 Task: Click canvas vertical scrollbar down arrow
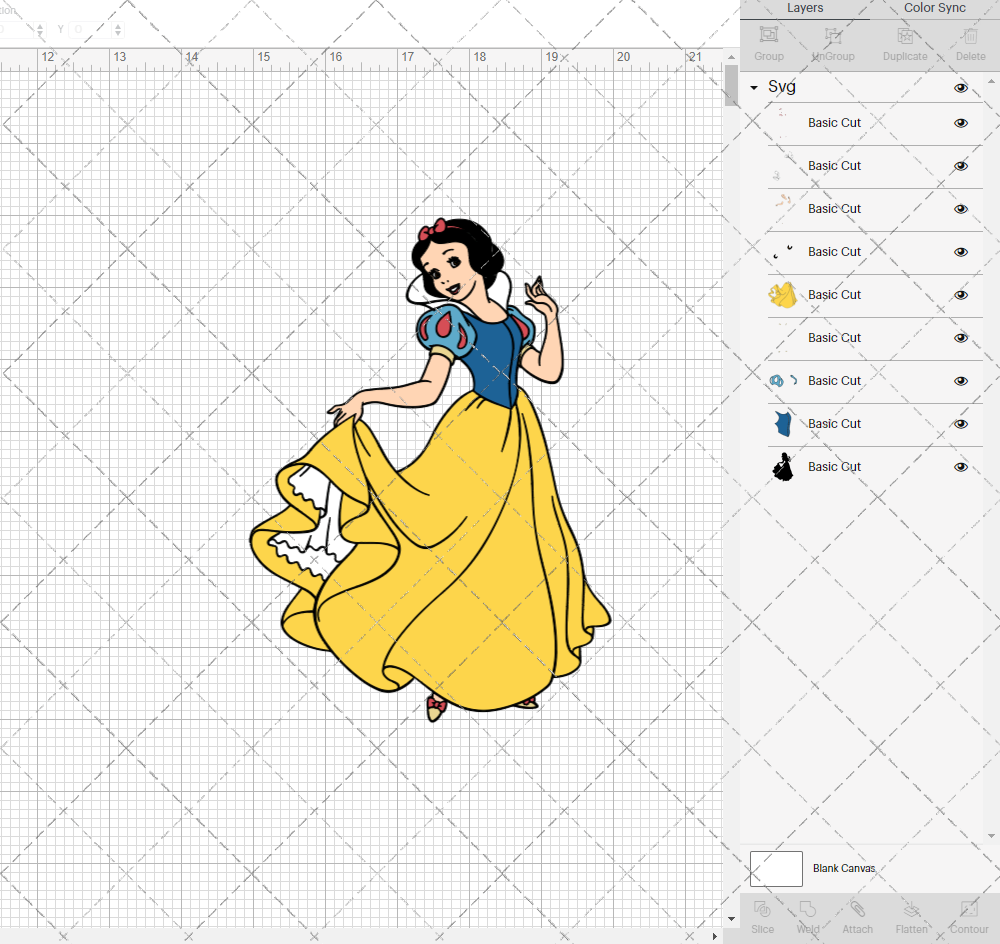point(731,919)
